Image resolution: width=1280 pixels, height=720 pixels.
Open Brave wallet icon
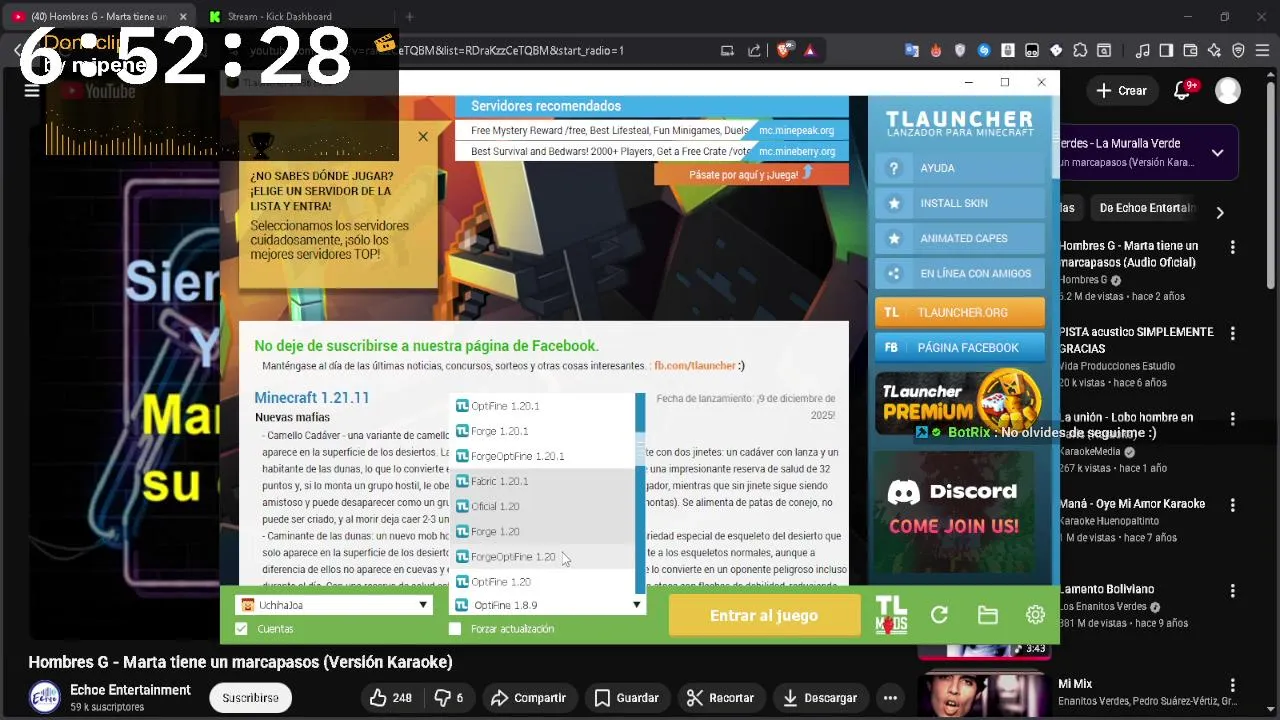tap(1190, 50)
